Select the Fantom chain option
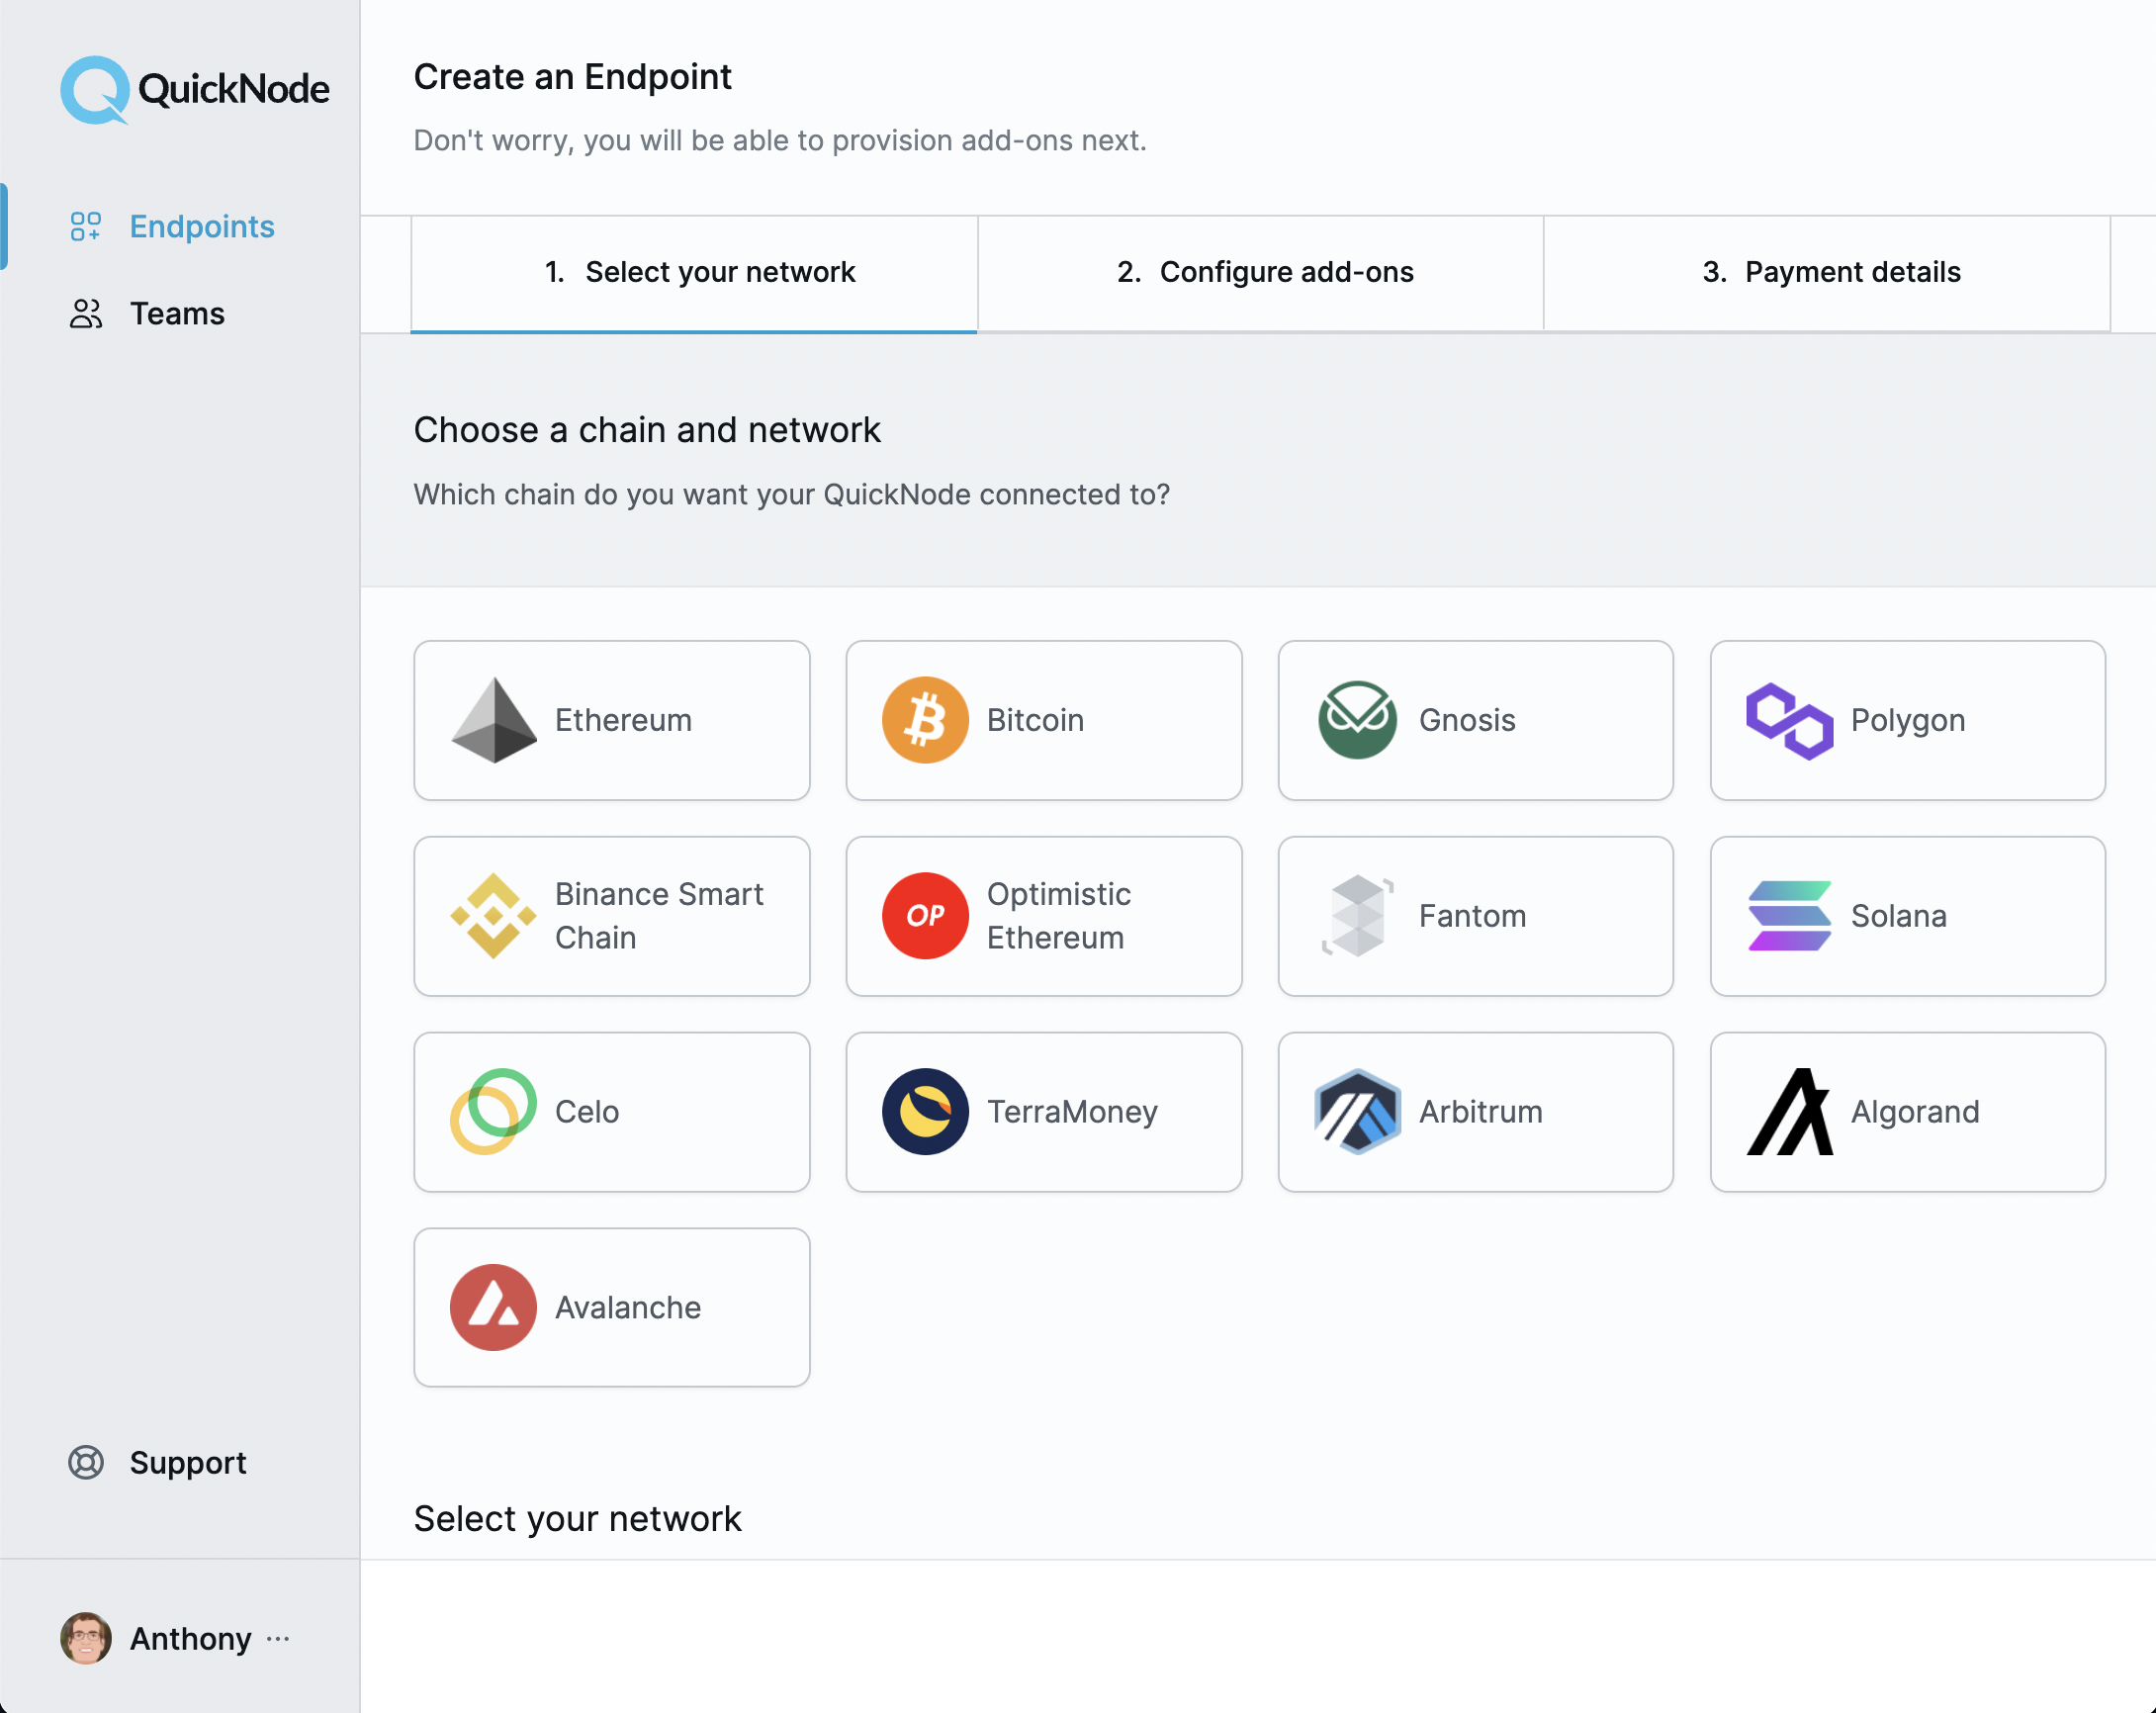This screenshot has width=2156, height=1713. point(1476,915)
